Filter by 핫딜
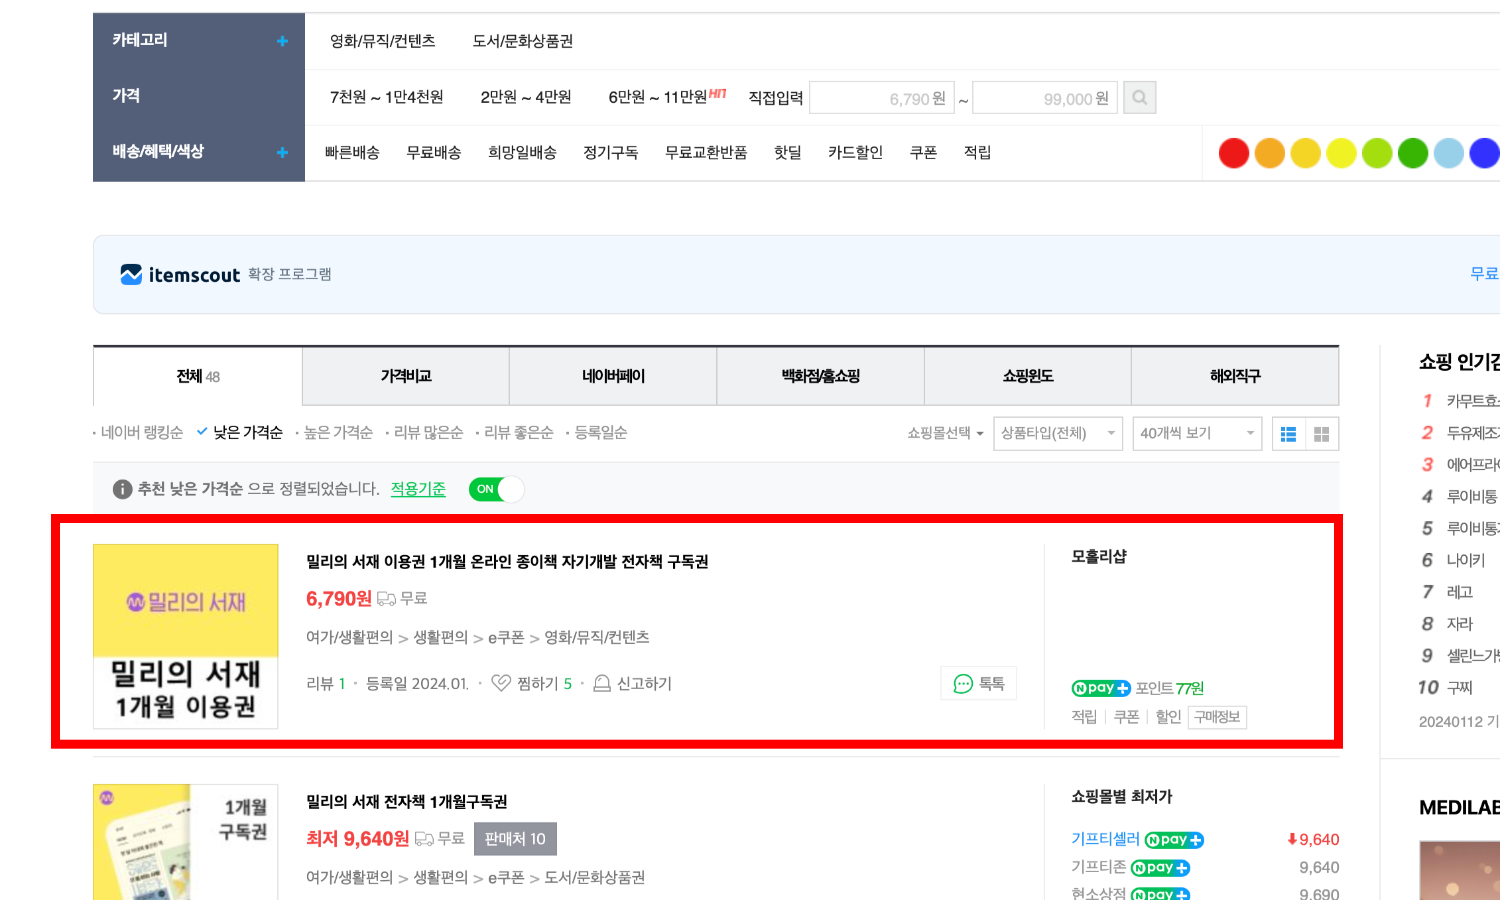The width and height of the screenshot is (1500, 900). (788, 152)
